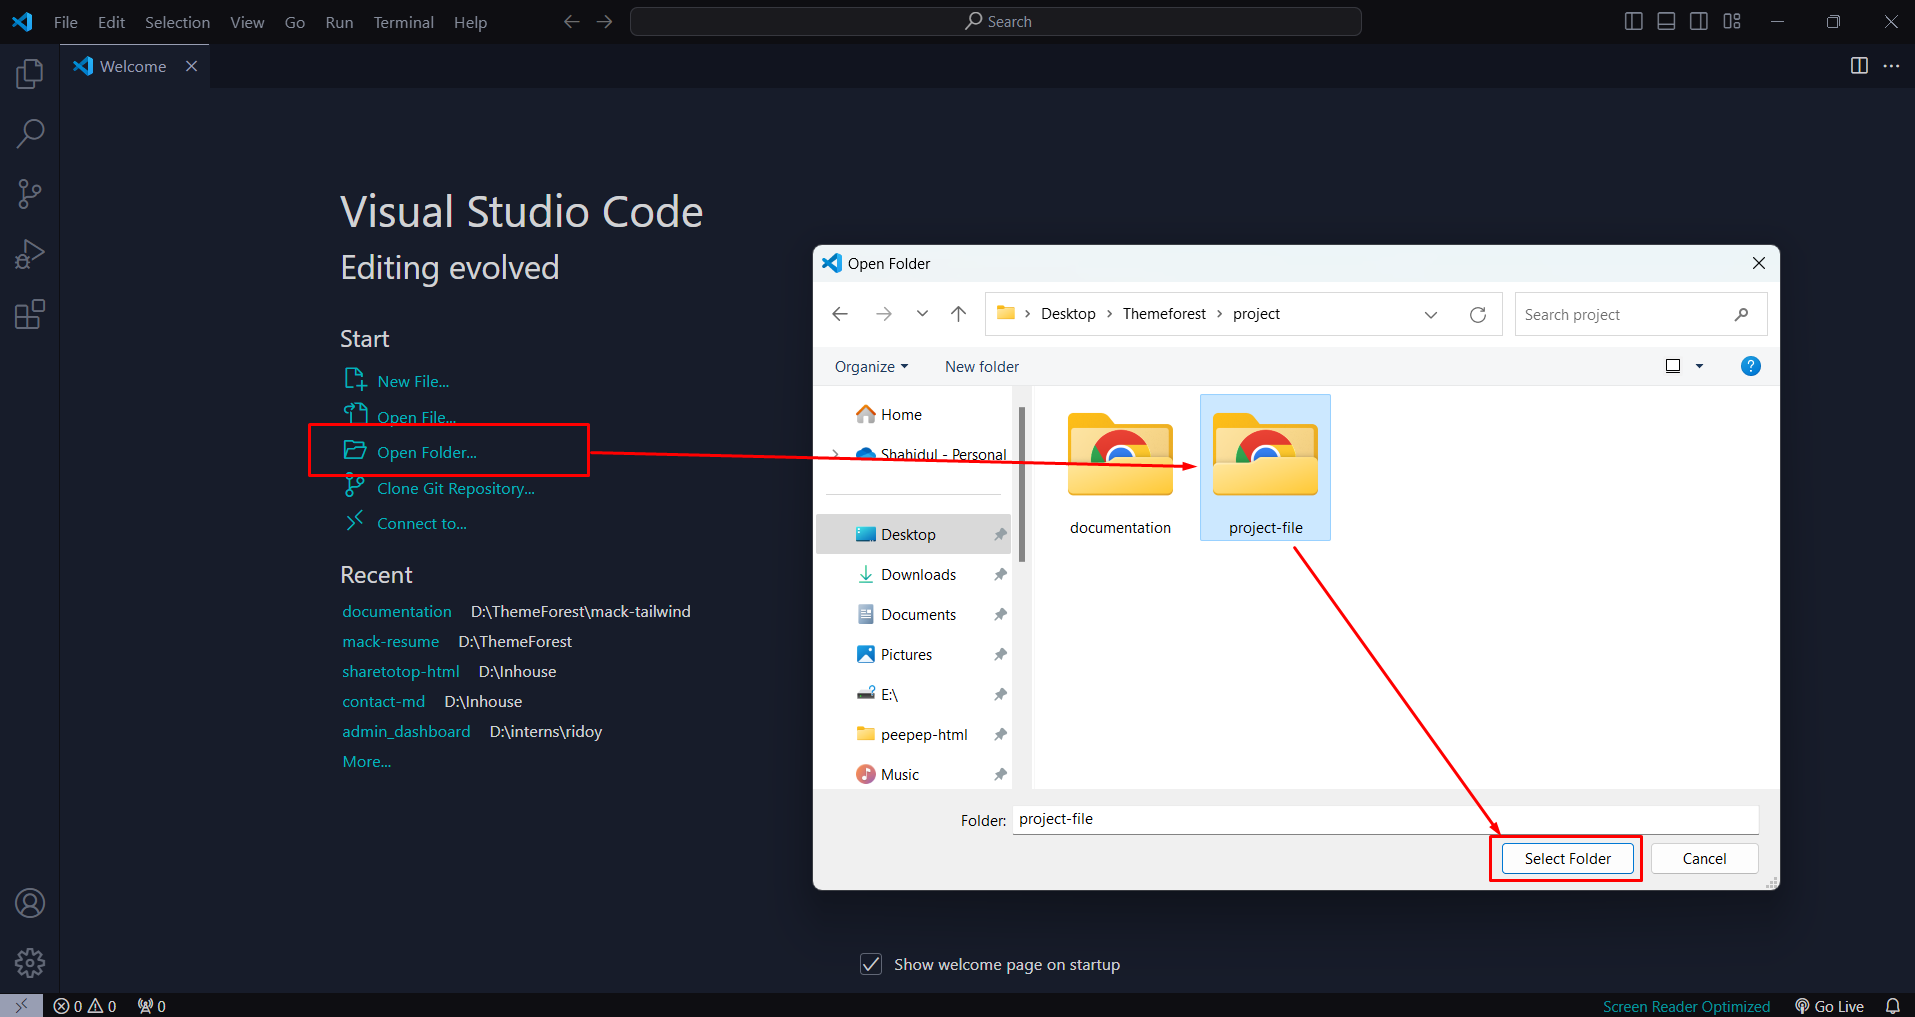Open the Help menu
The image size is (1915, 1017).
click(470, 22)
